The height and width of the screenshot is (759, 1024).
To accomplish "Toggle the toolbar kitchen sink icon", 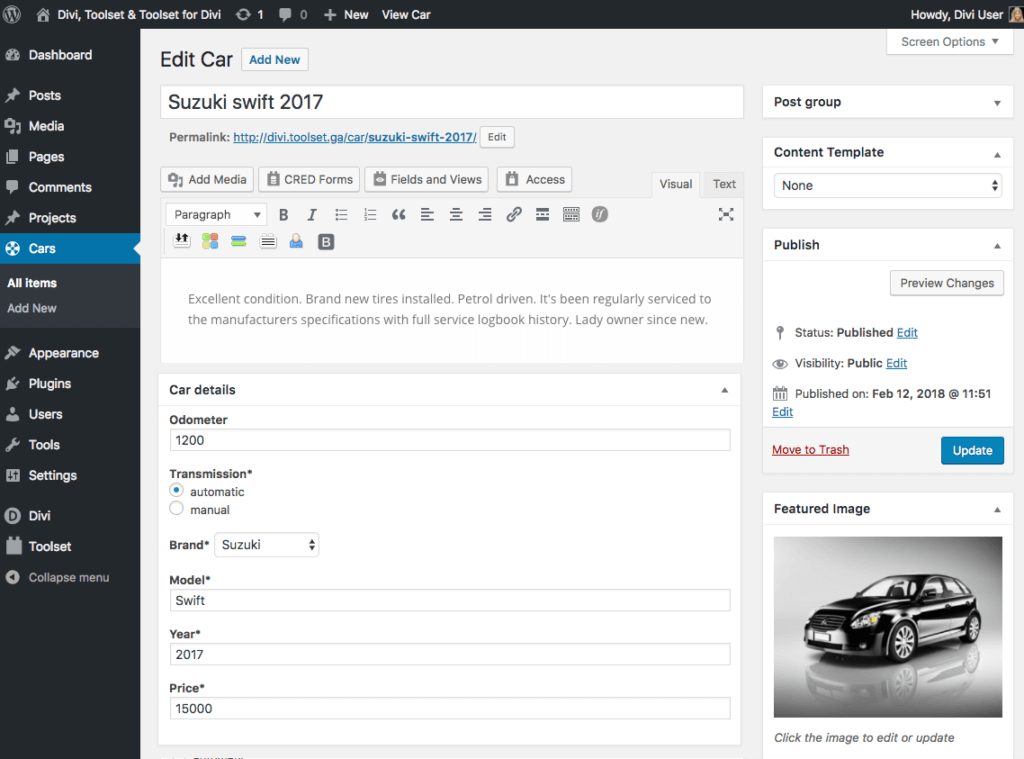I will pos(571,215).
